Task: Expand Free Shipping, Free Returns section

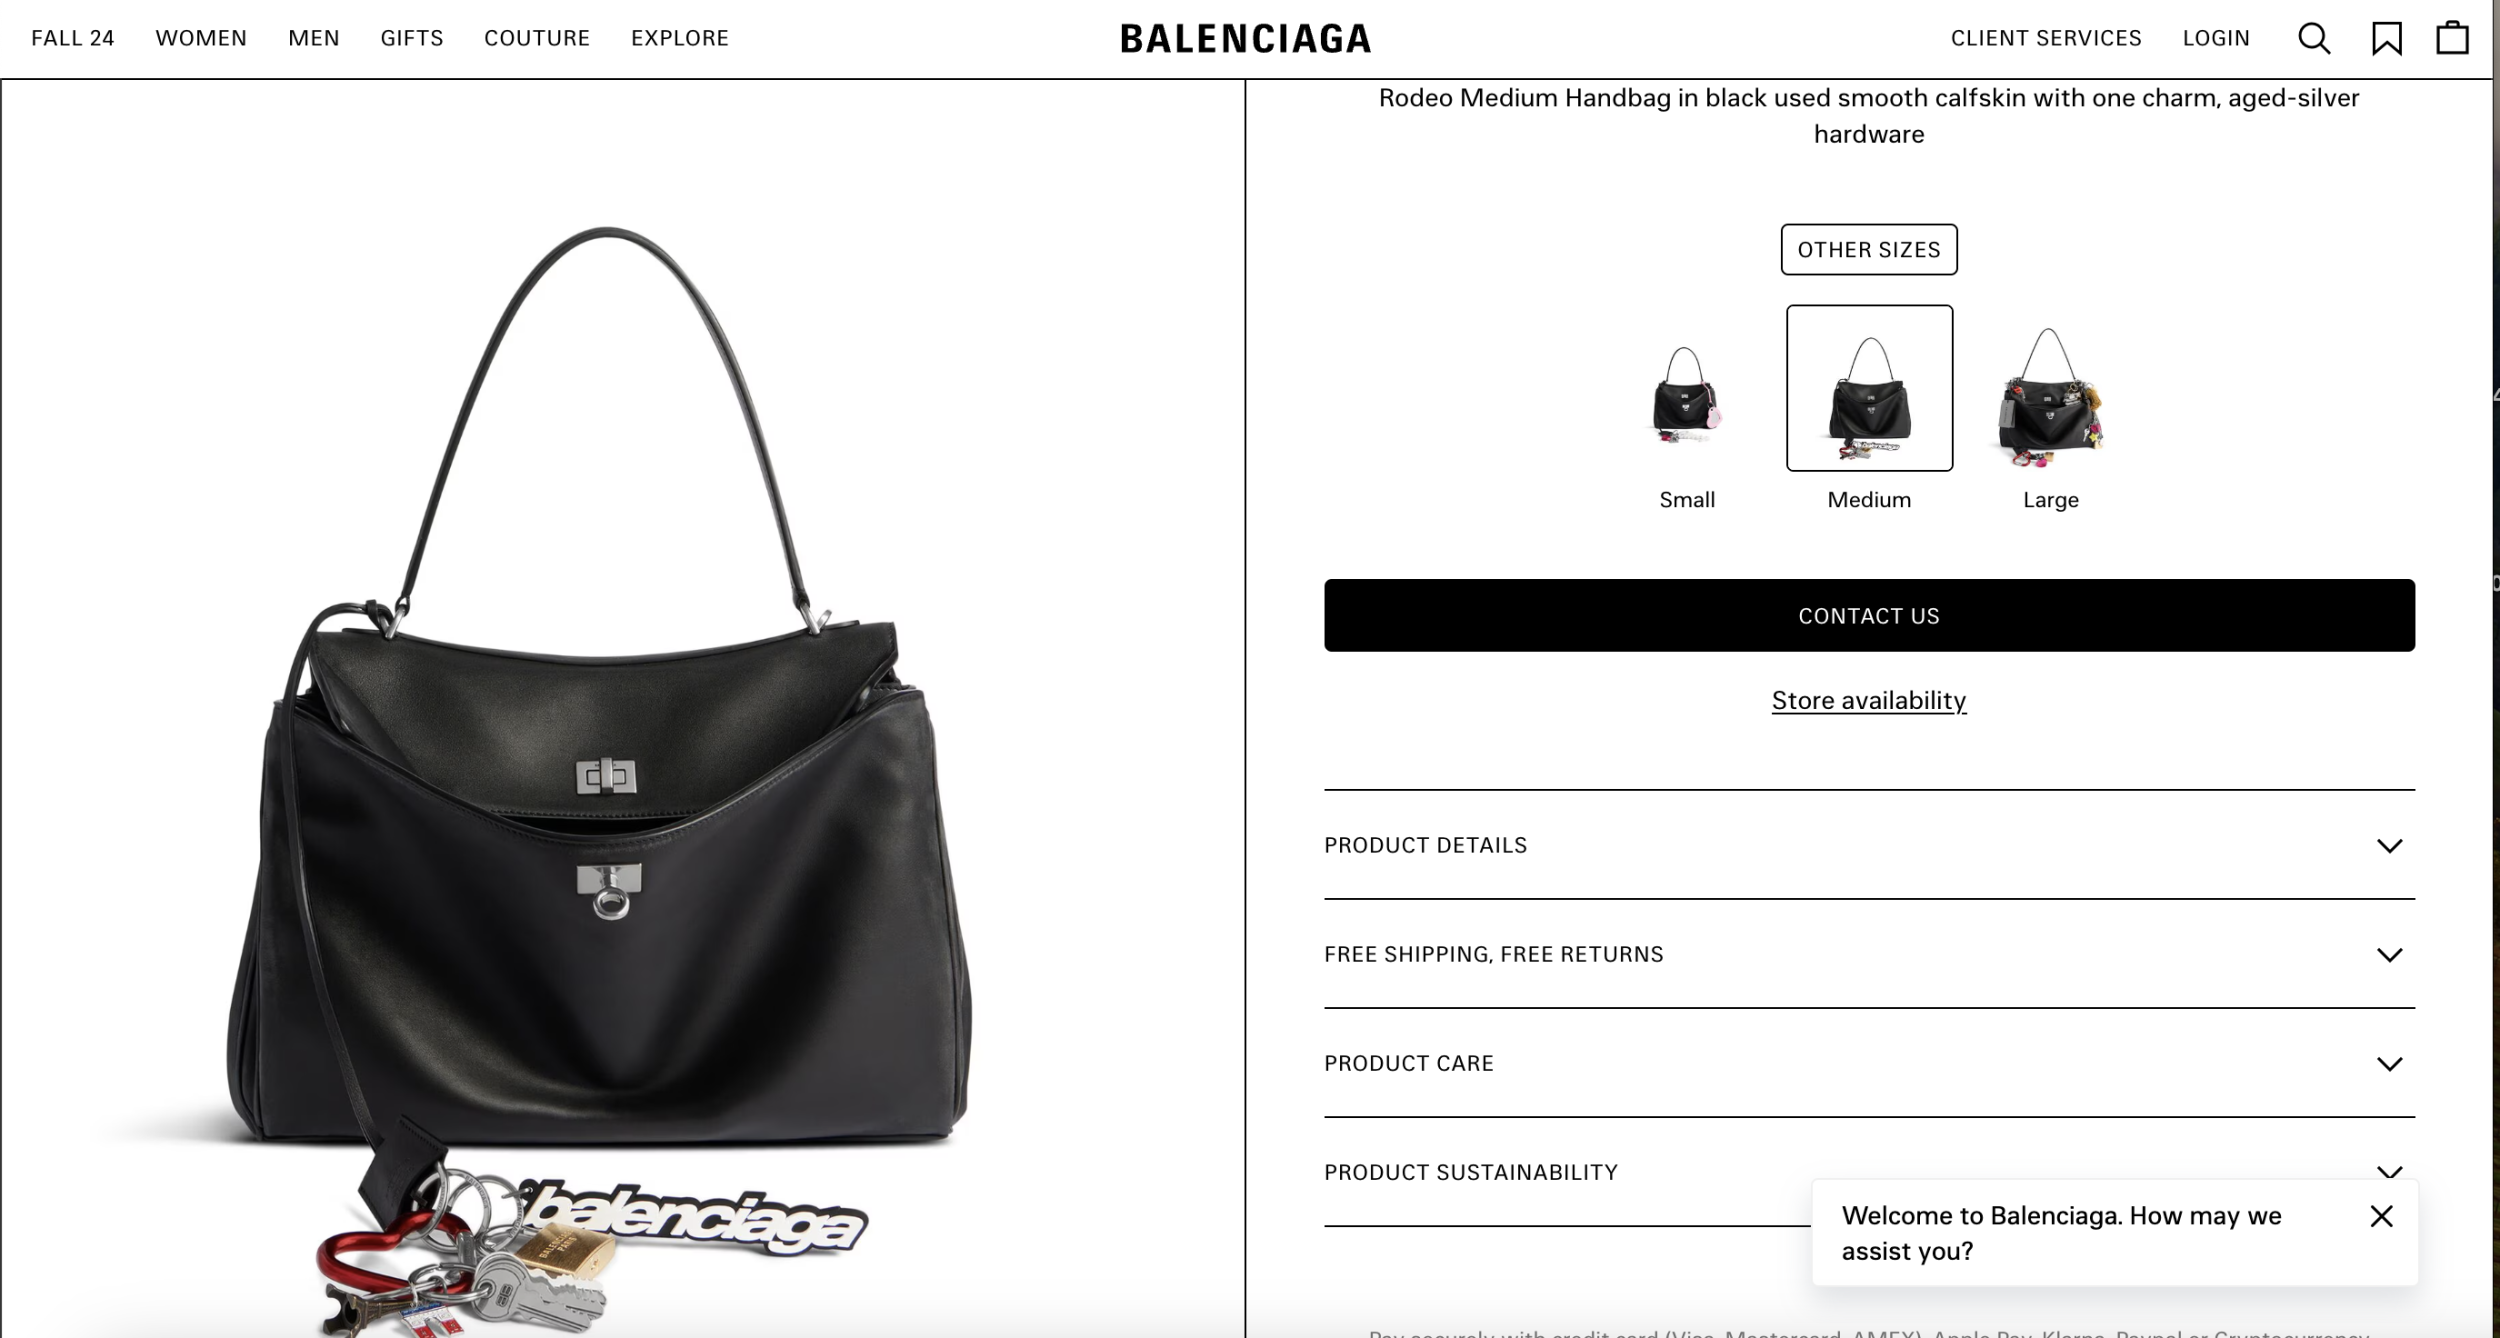Action: [x=1869, y=954]
